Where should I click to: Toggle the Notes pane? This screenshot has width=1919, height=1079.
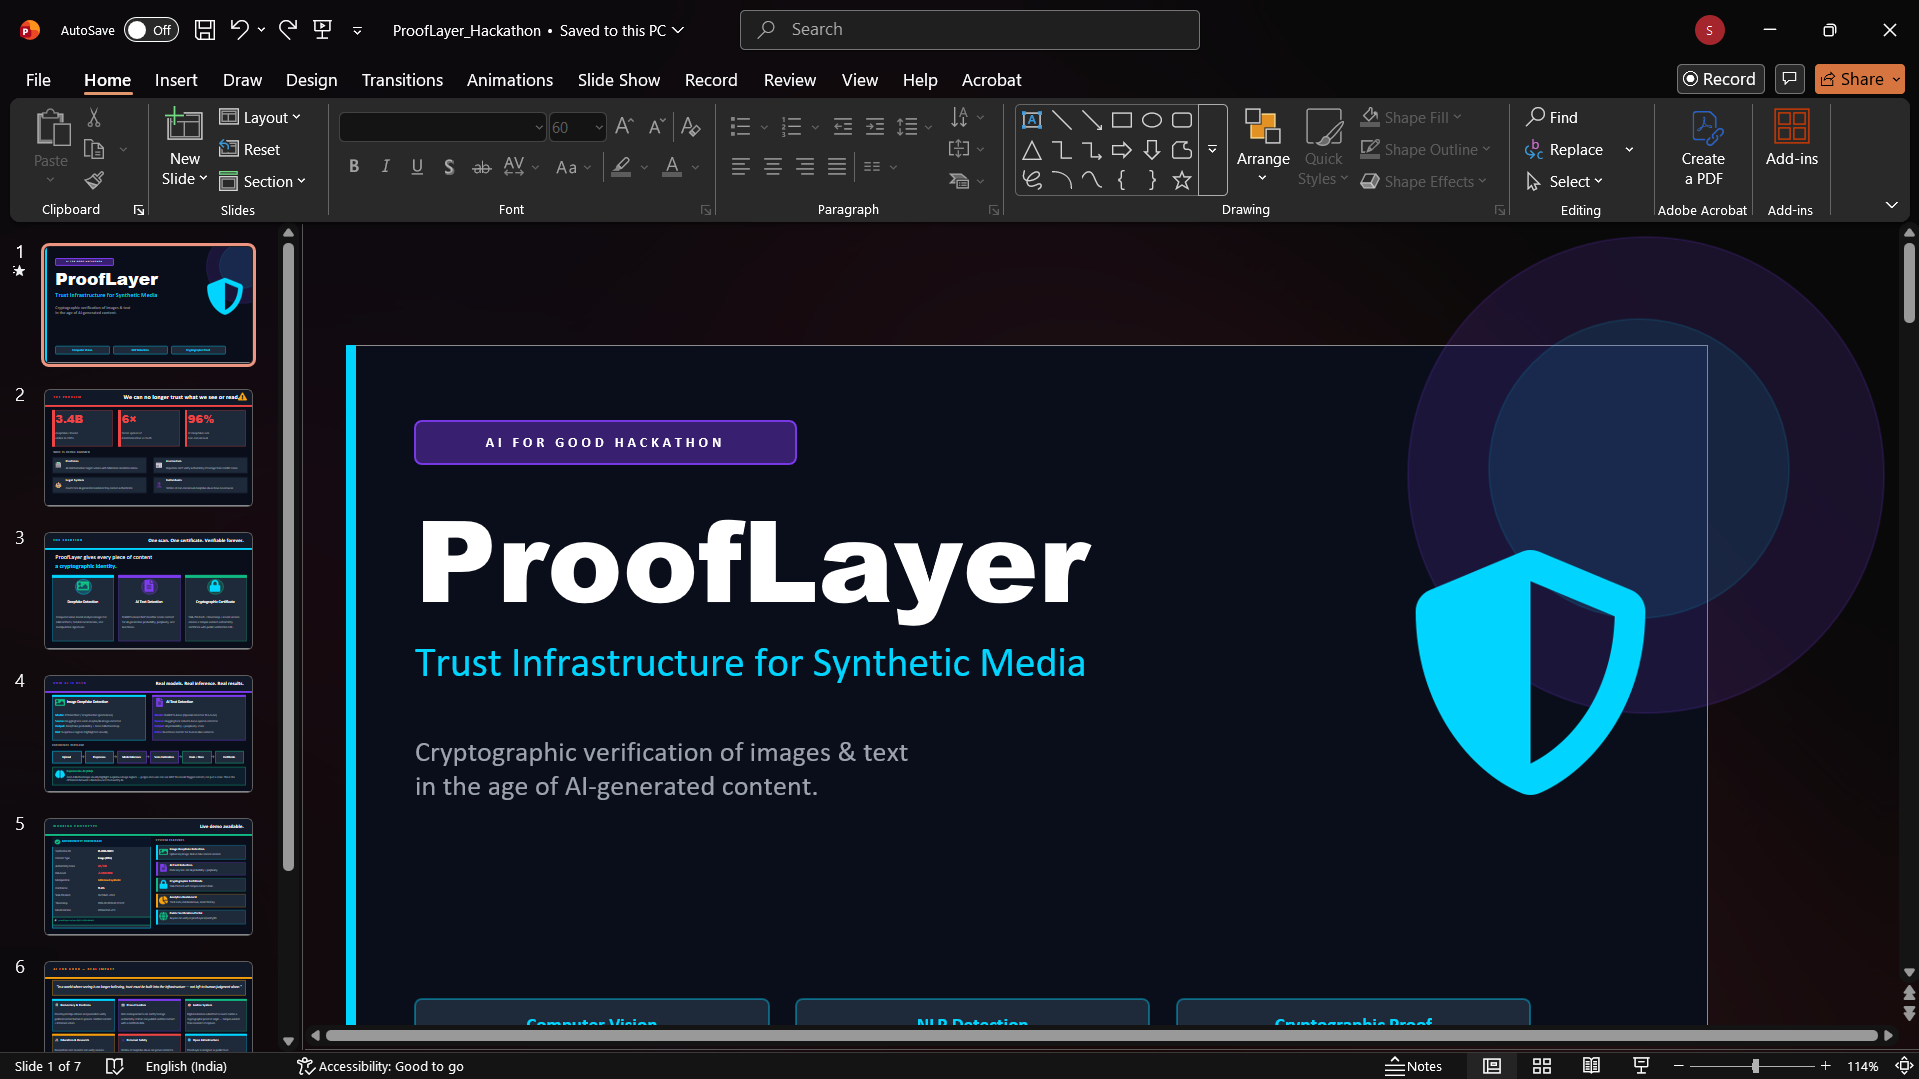click(x=1413, y=1066)
